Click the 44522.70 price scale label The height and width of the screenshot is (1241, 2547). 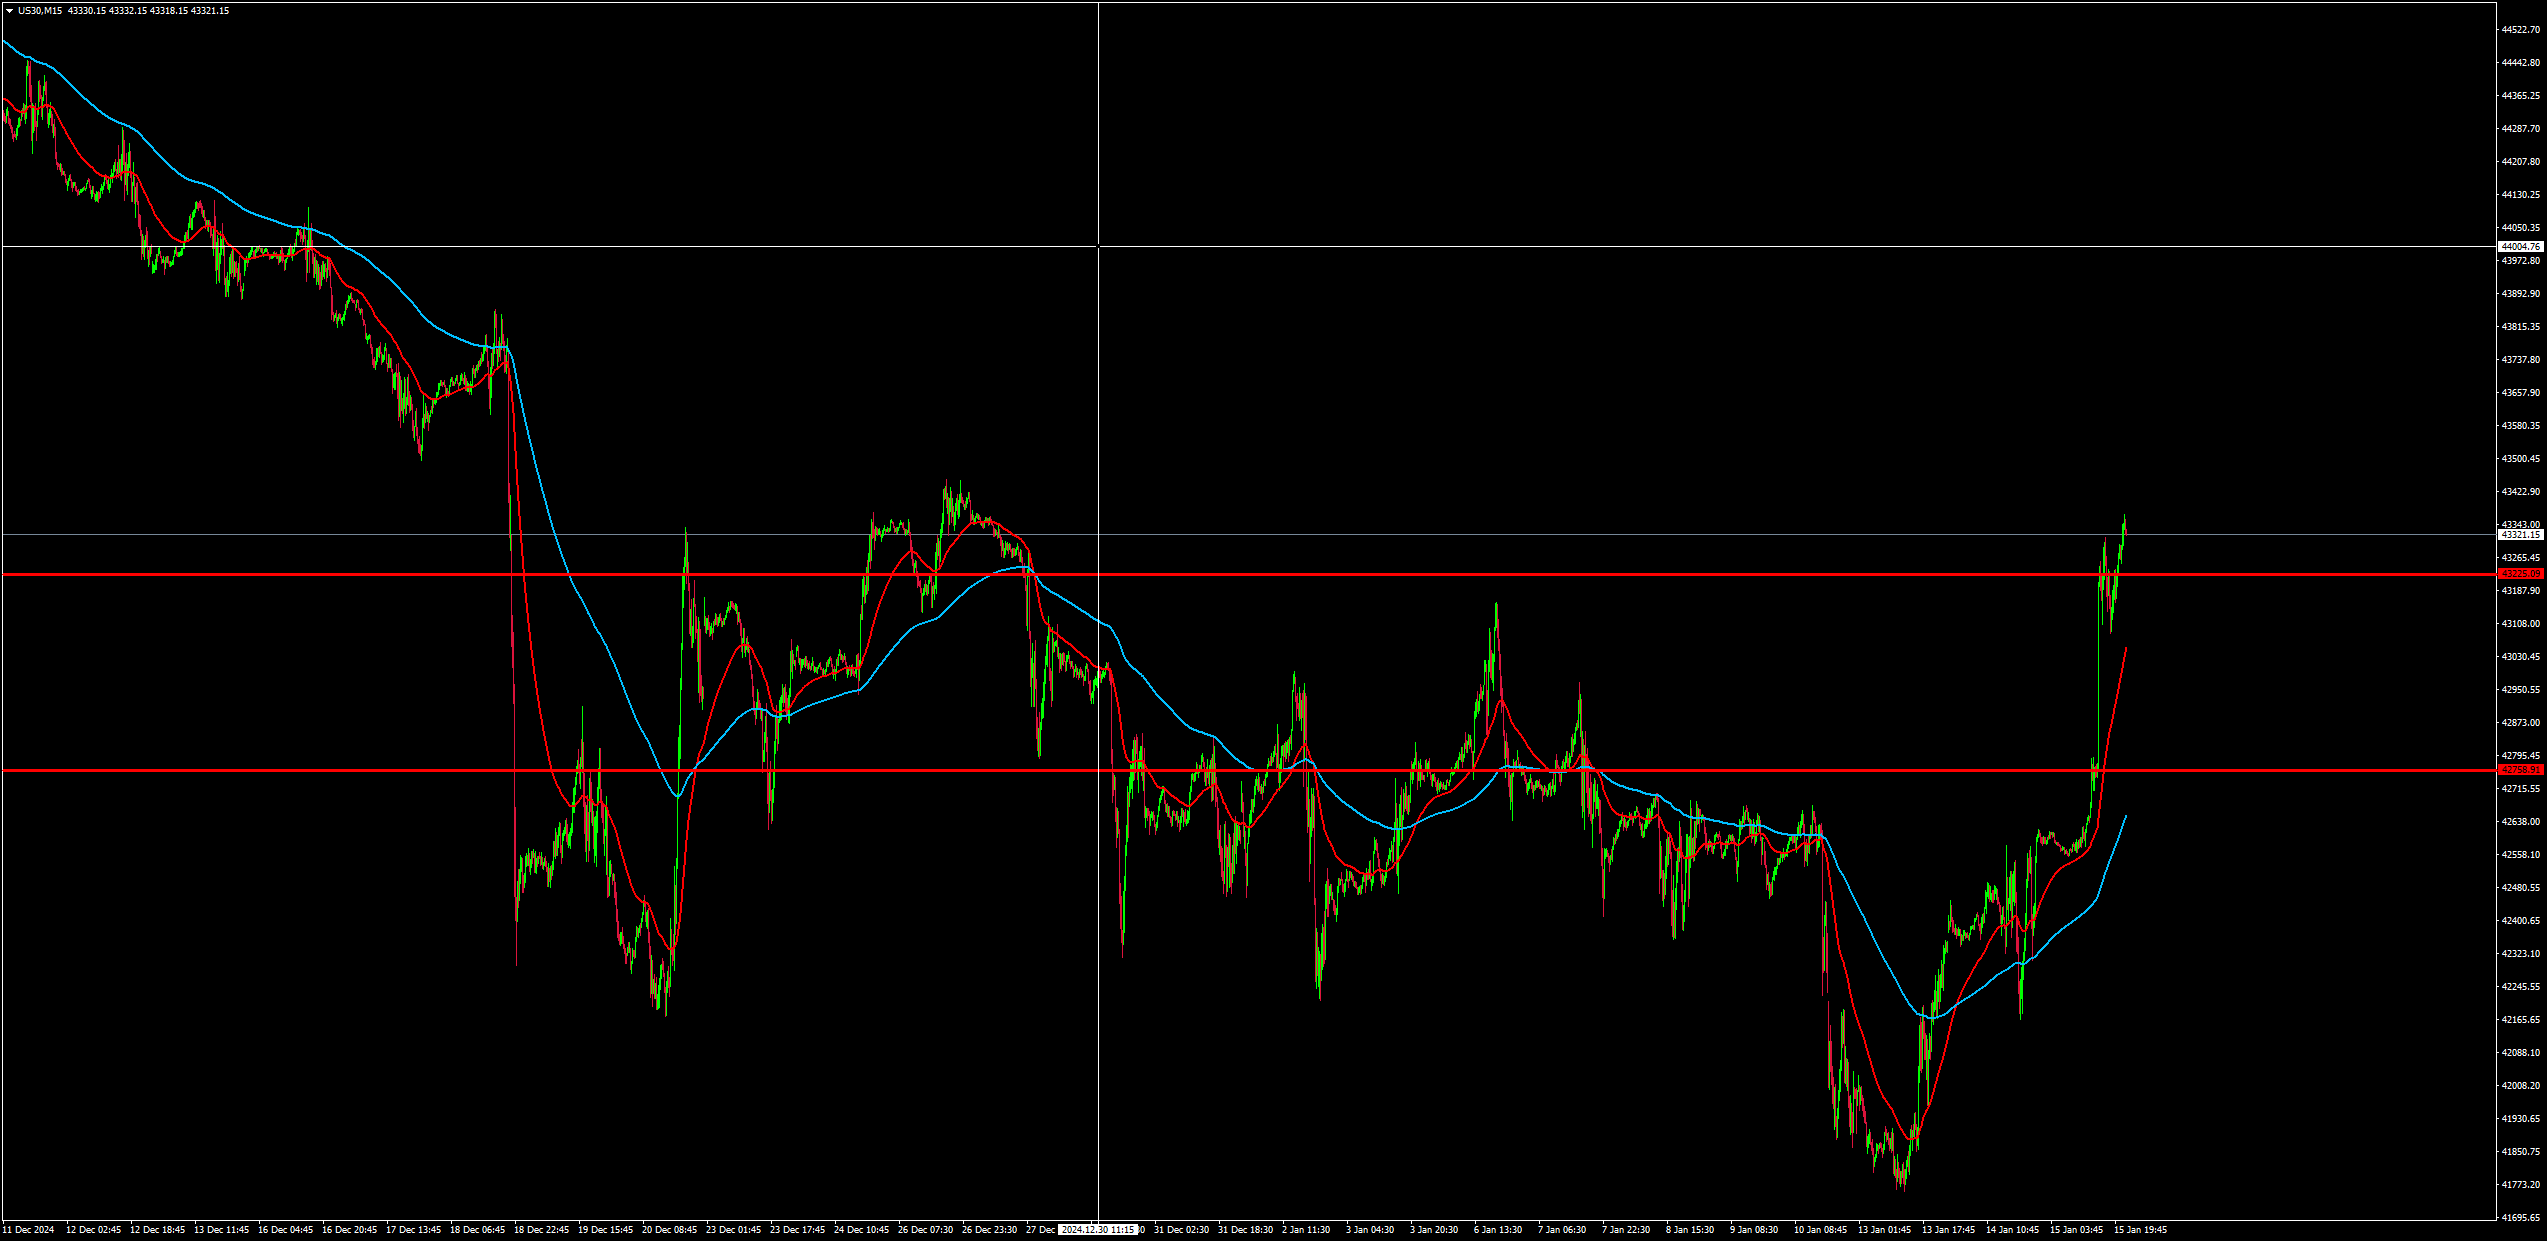tap(2521, 30)
